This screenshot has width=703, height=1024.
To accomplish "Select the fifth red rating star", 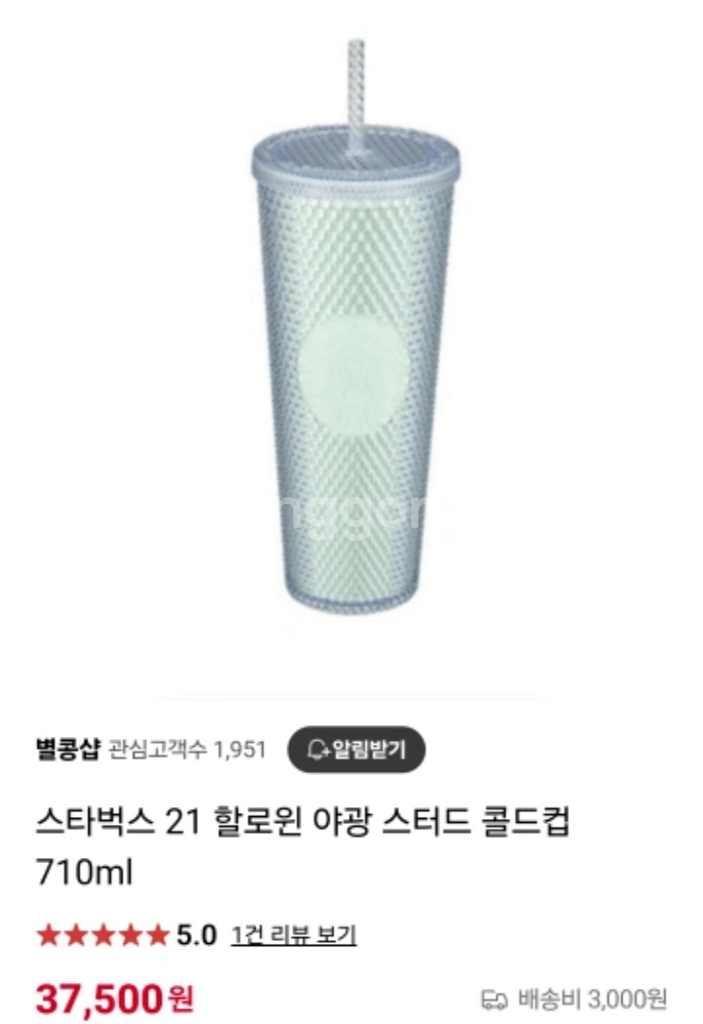I will coord(156,935).
